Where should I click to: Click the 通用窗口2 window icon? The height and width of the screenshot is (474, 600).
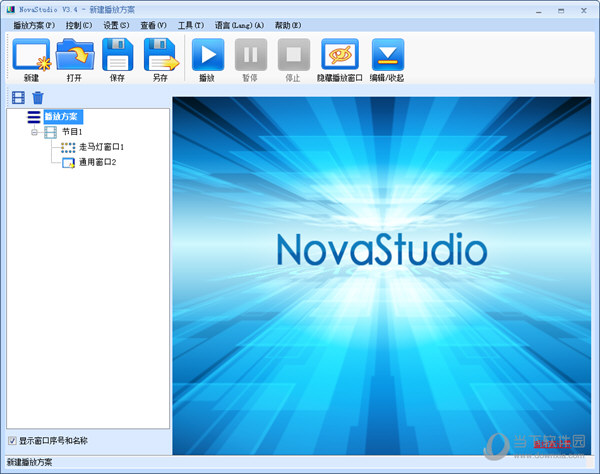tap(68, 163)
